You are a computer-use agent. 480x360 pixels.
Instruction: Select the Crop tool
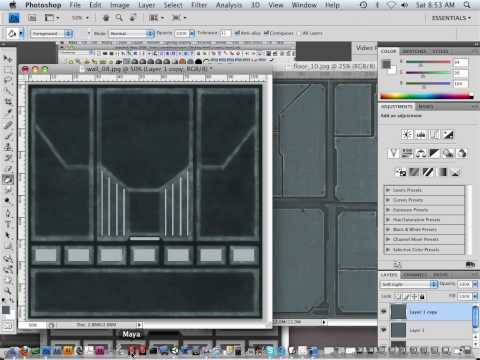pos(7,101)
